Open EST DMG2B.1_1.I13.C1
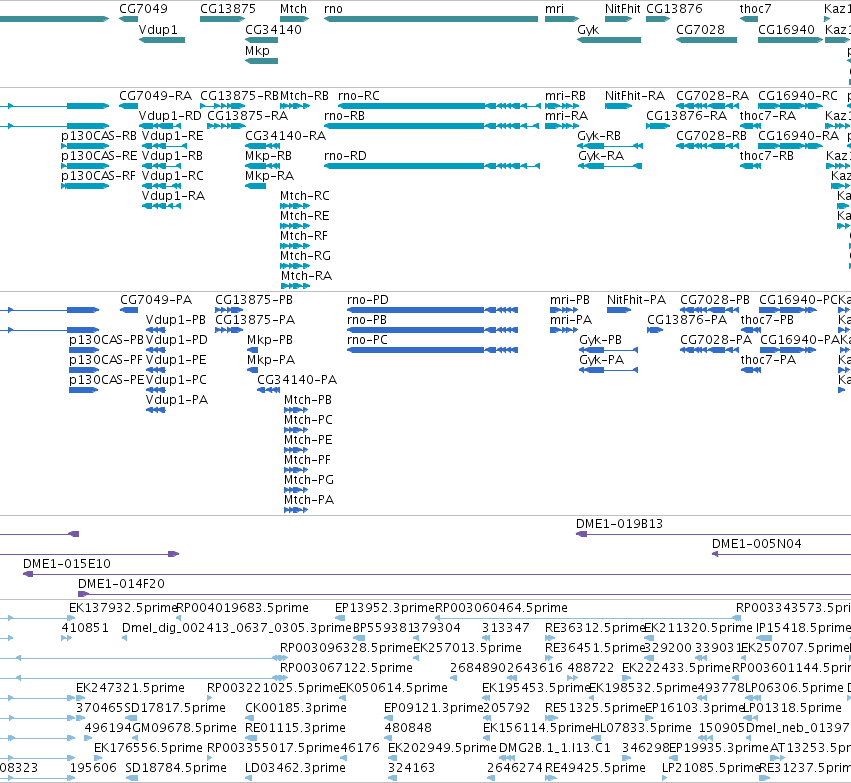851x783 pixels. pos(555,748)
